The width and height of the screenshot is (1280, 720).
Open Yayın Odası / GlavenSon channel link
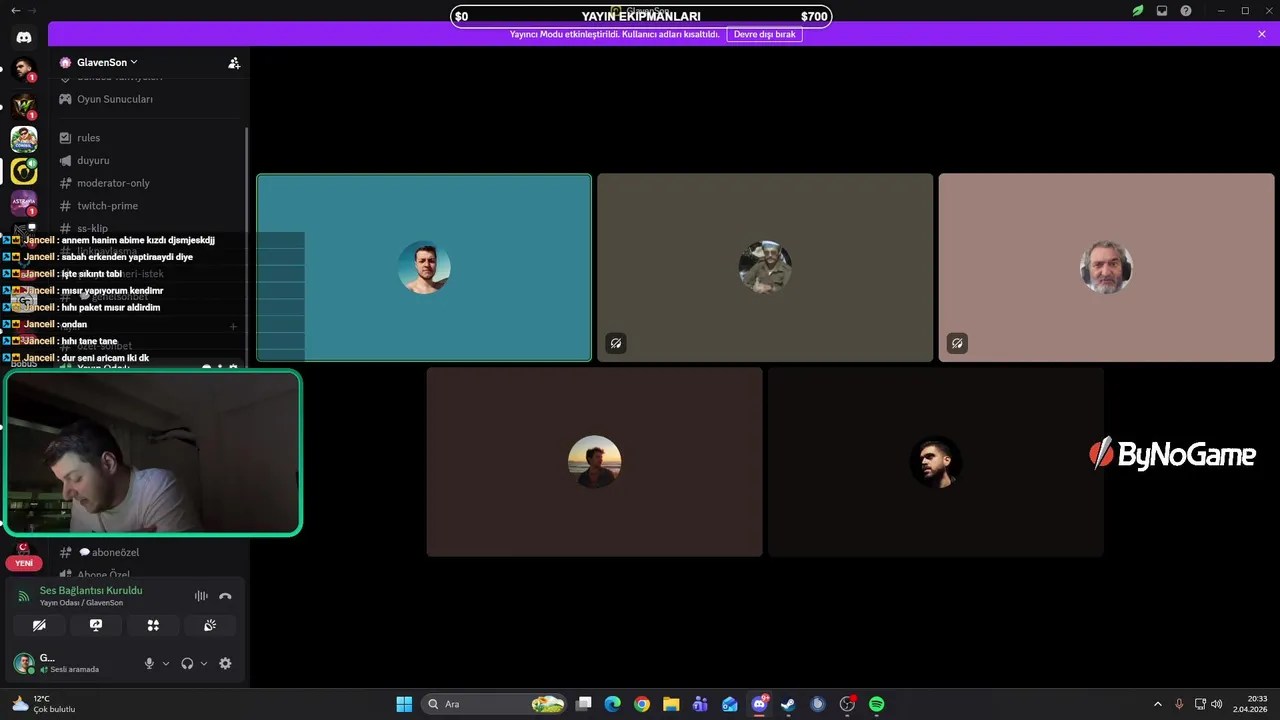tap(82, 603)
